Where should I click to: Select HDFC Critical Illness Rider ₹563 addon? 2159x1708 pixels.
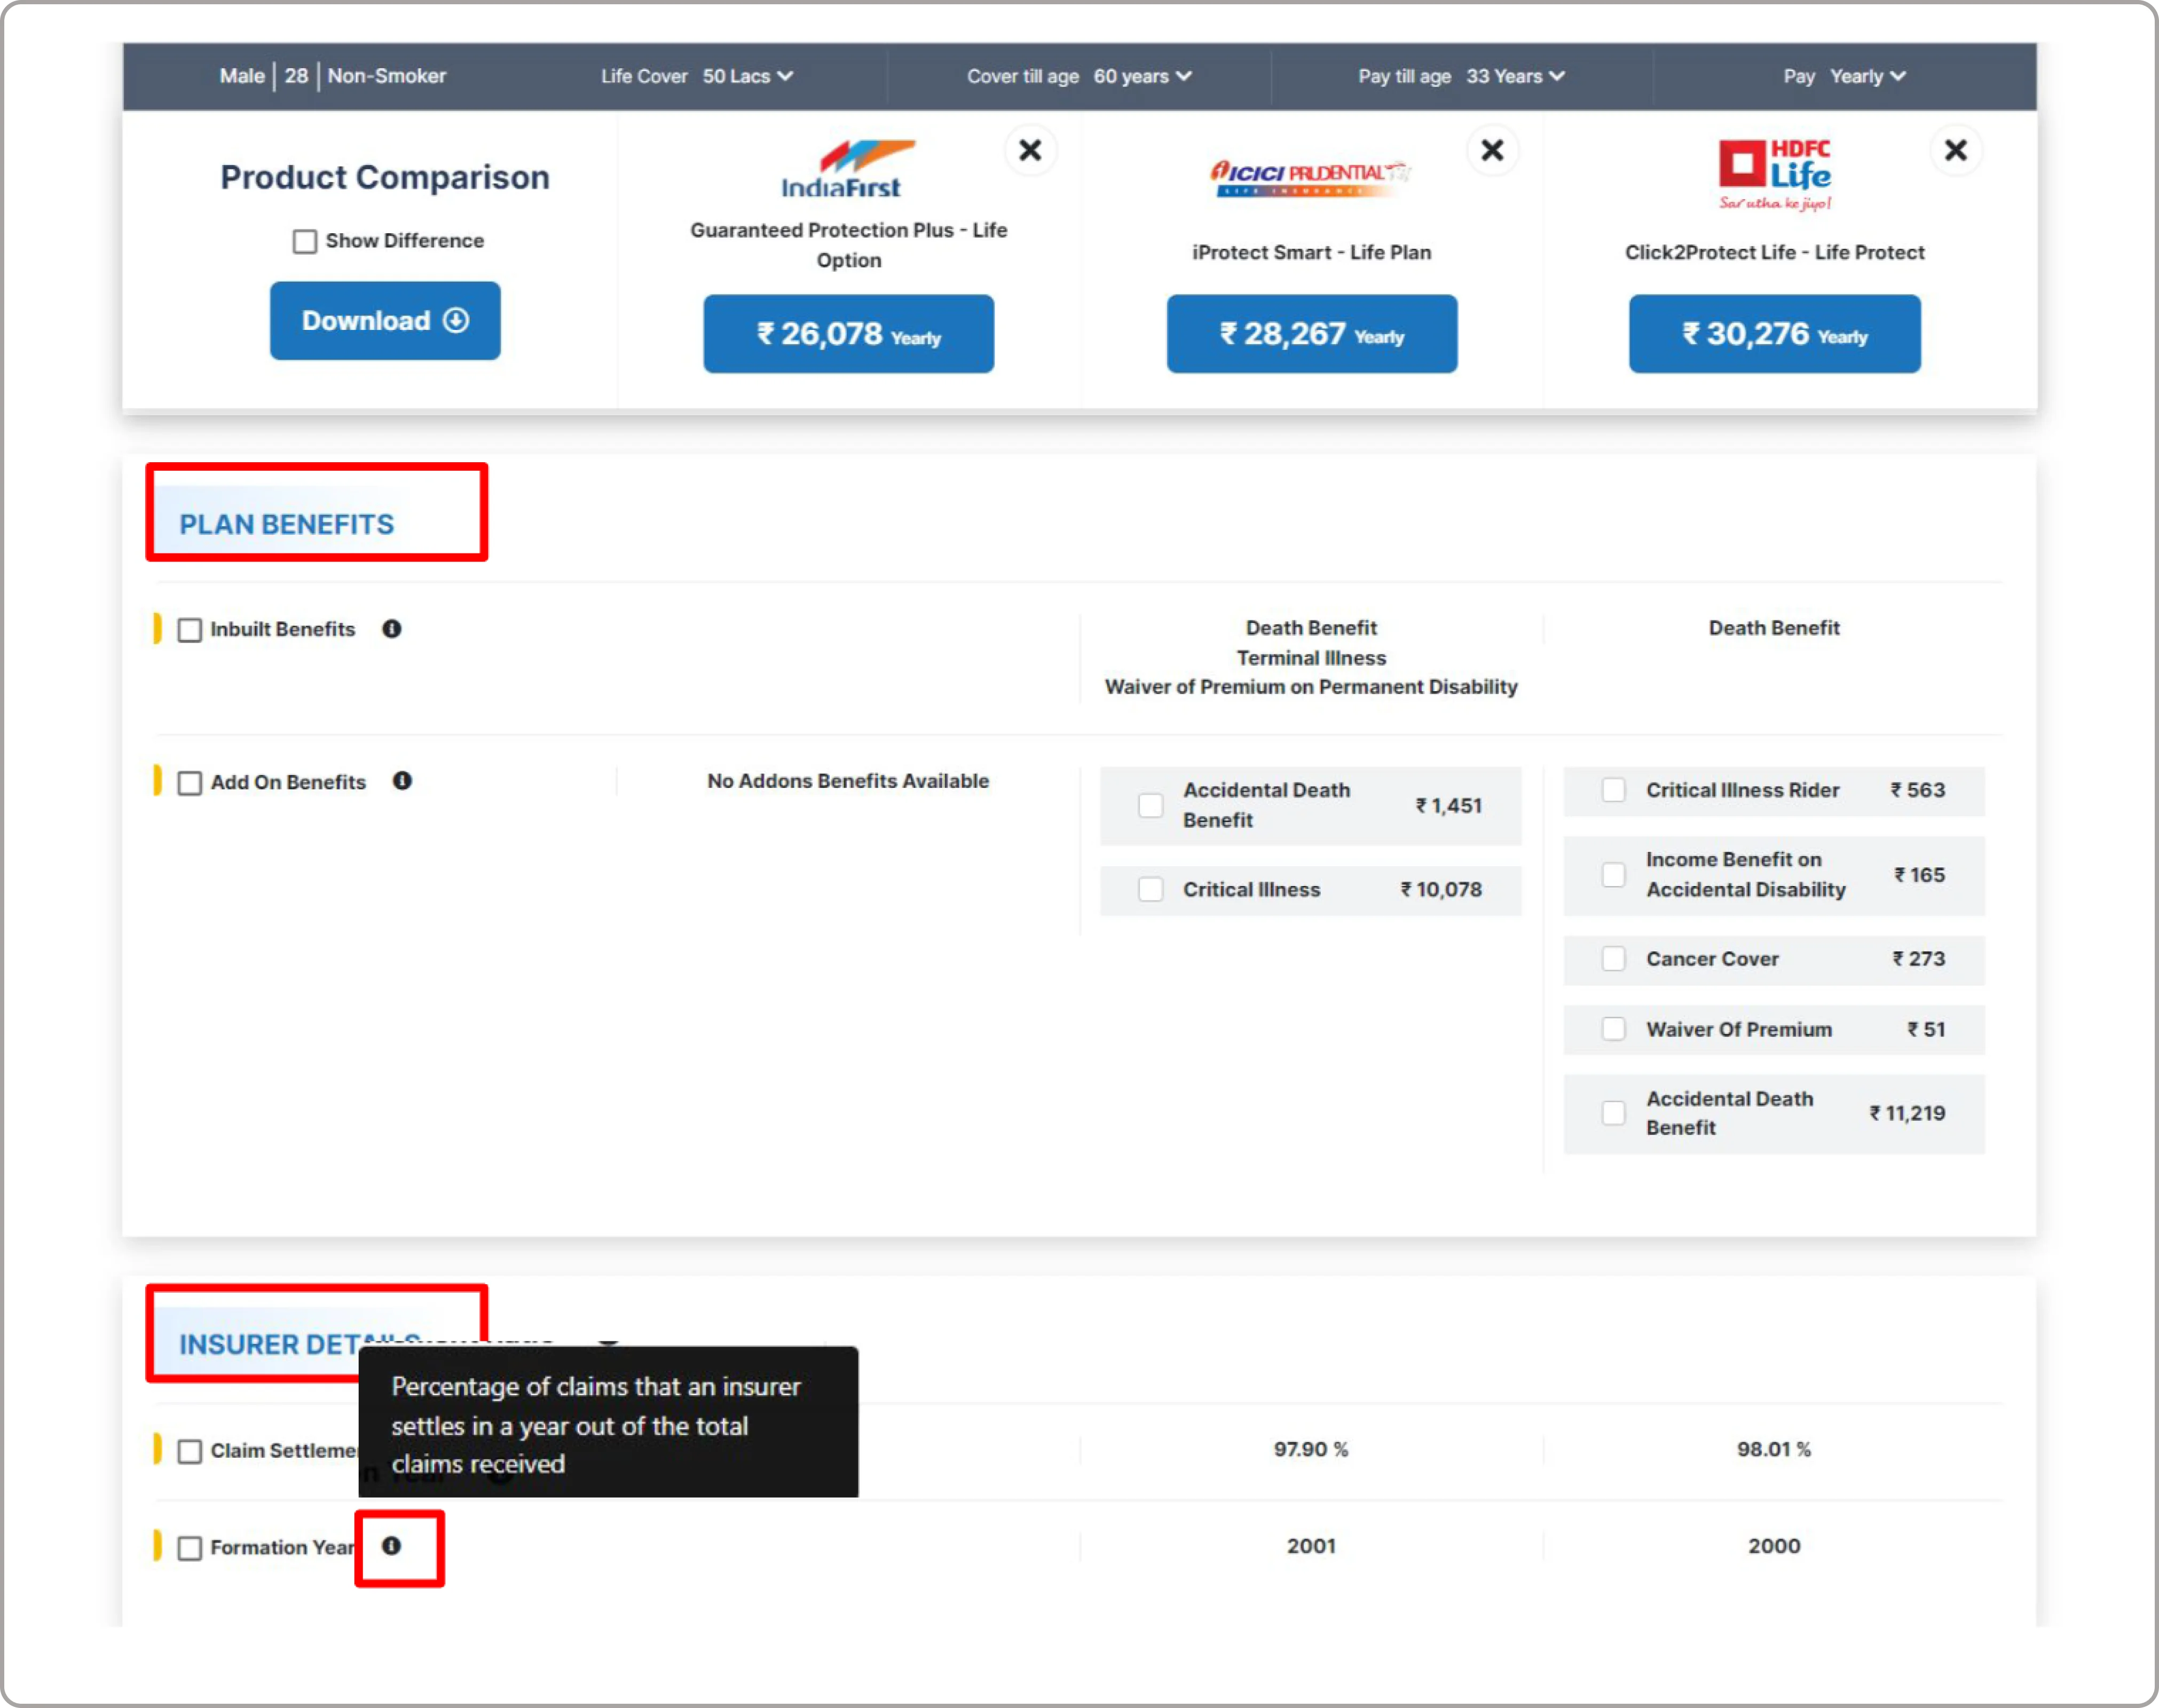[1613, 790]
